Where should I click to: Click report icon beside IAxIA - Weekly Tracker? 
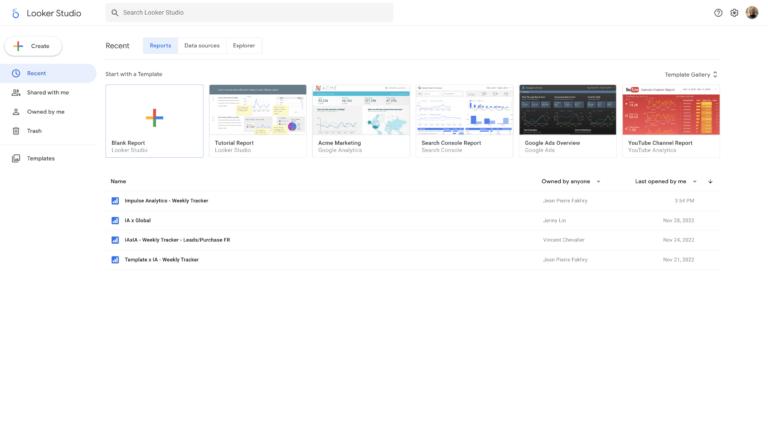(115, 240)
